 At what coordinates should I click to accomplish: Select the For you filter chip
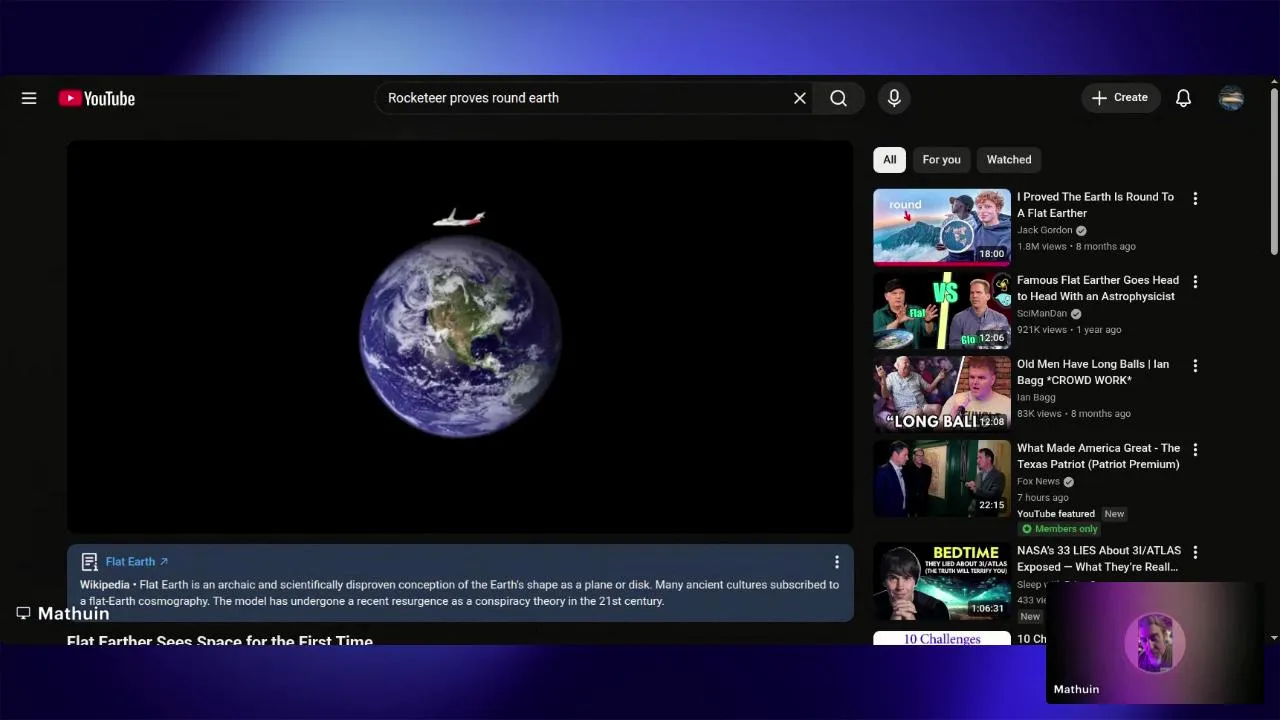coord(941,160)
